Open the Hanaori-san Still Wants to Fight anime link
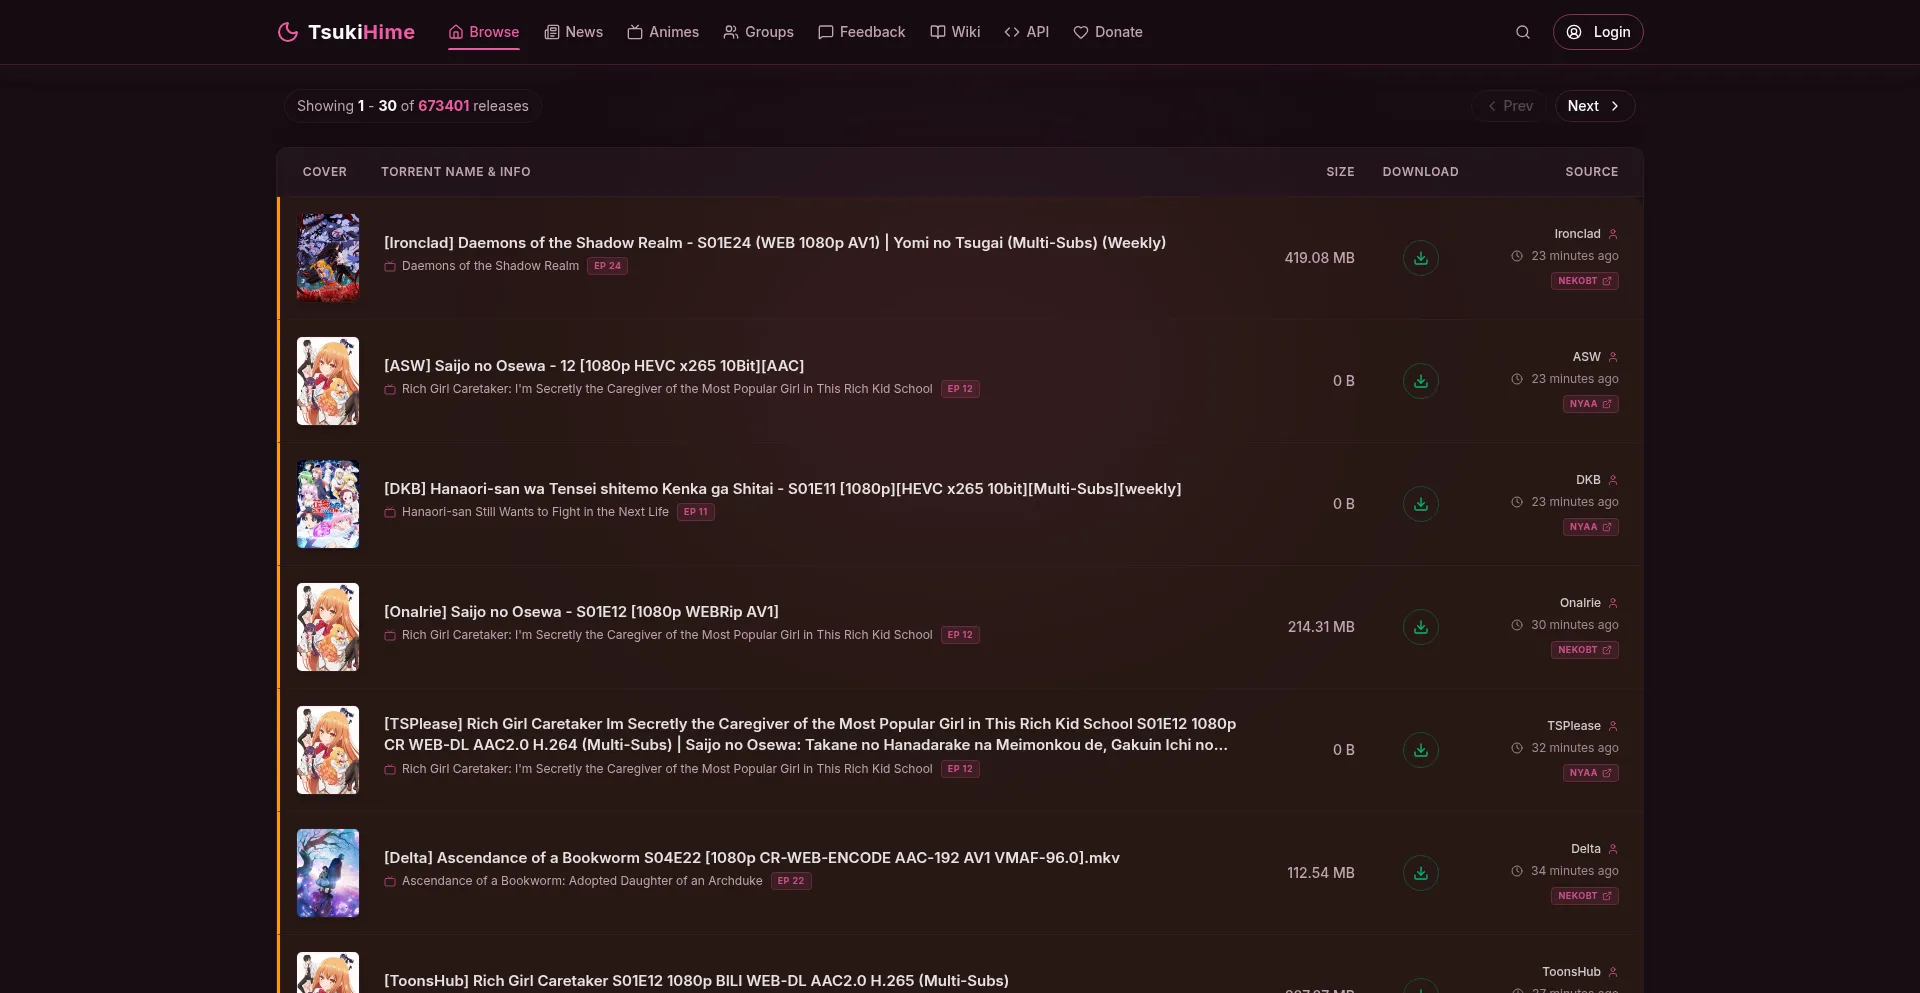 535,512
